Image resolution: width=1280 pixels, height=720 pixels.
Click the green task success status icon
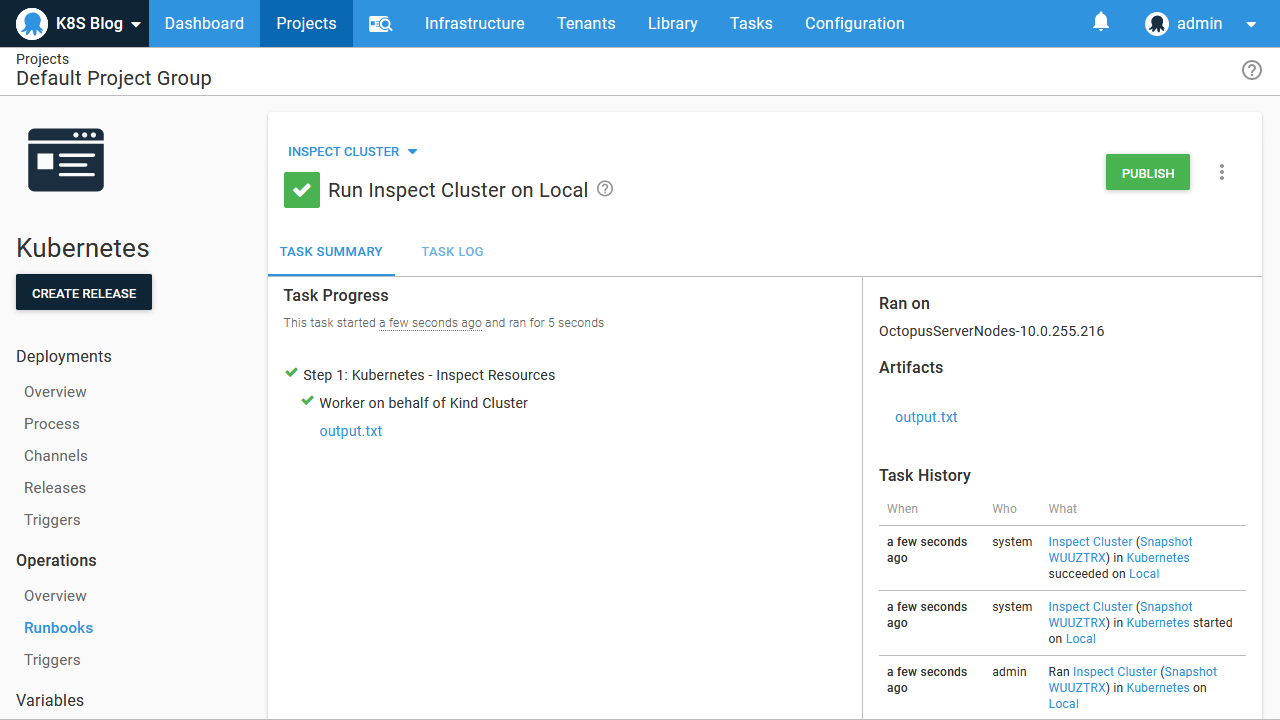tap(302, 190)
